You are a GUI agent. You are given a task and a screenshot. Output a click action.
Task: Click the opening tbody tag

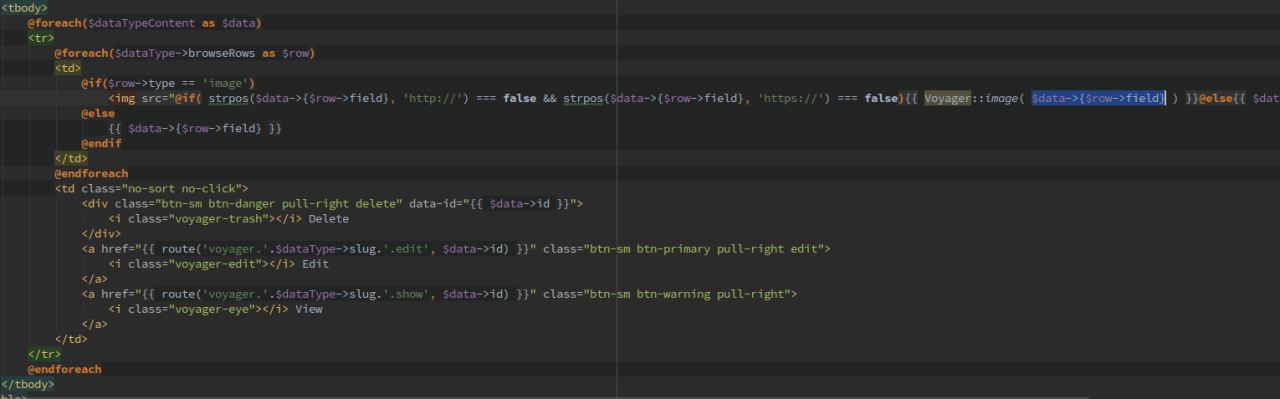(x=24, y=8)
